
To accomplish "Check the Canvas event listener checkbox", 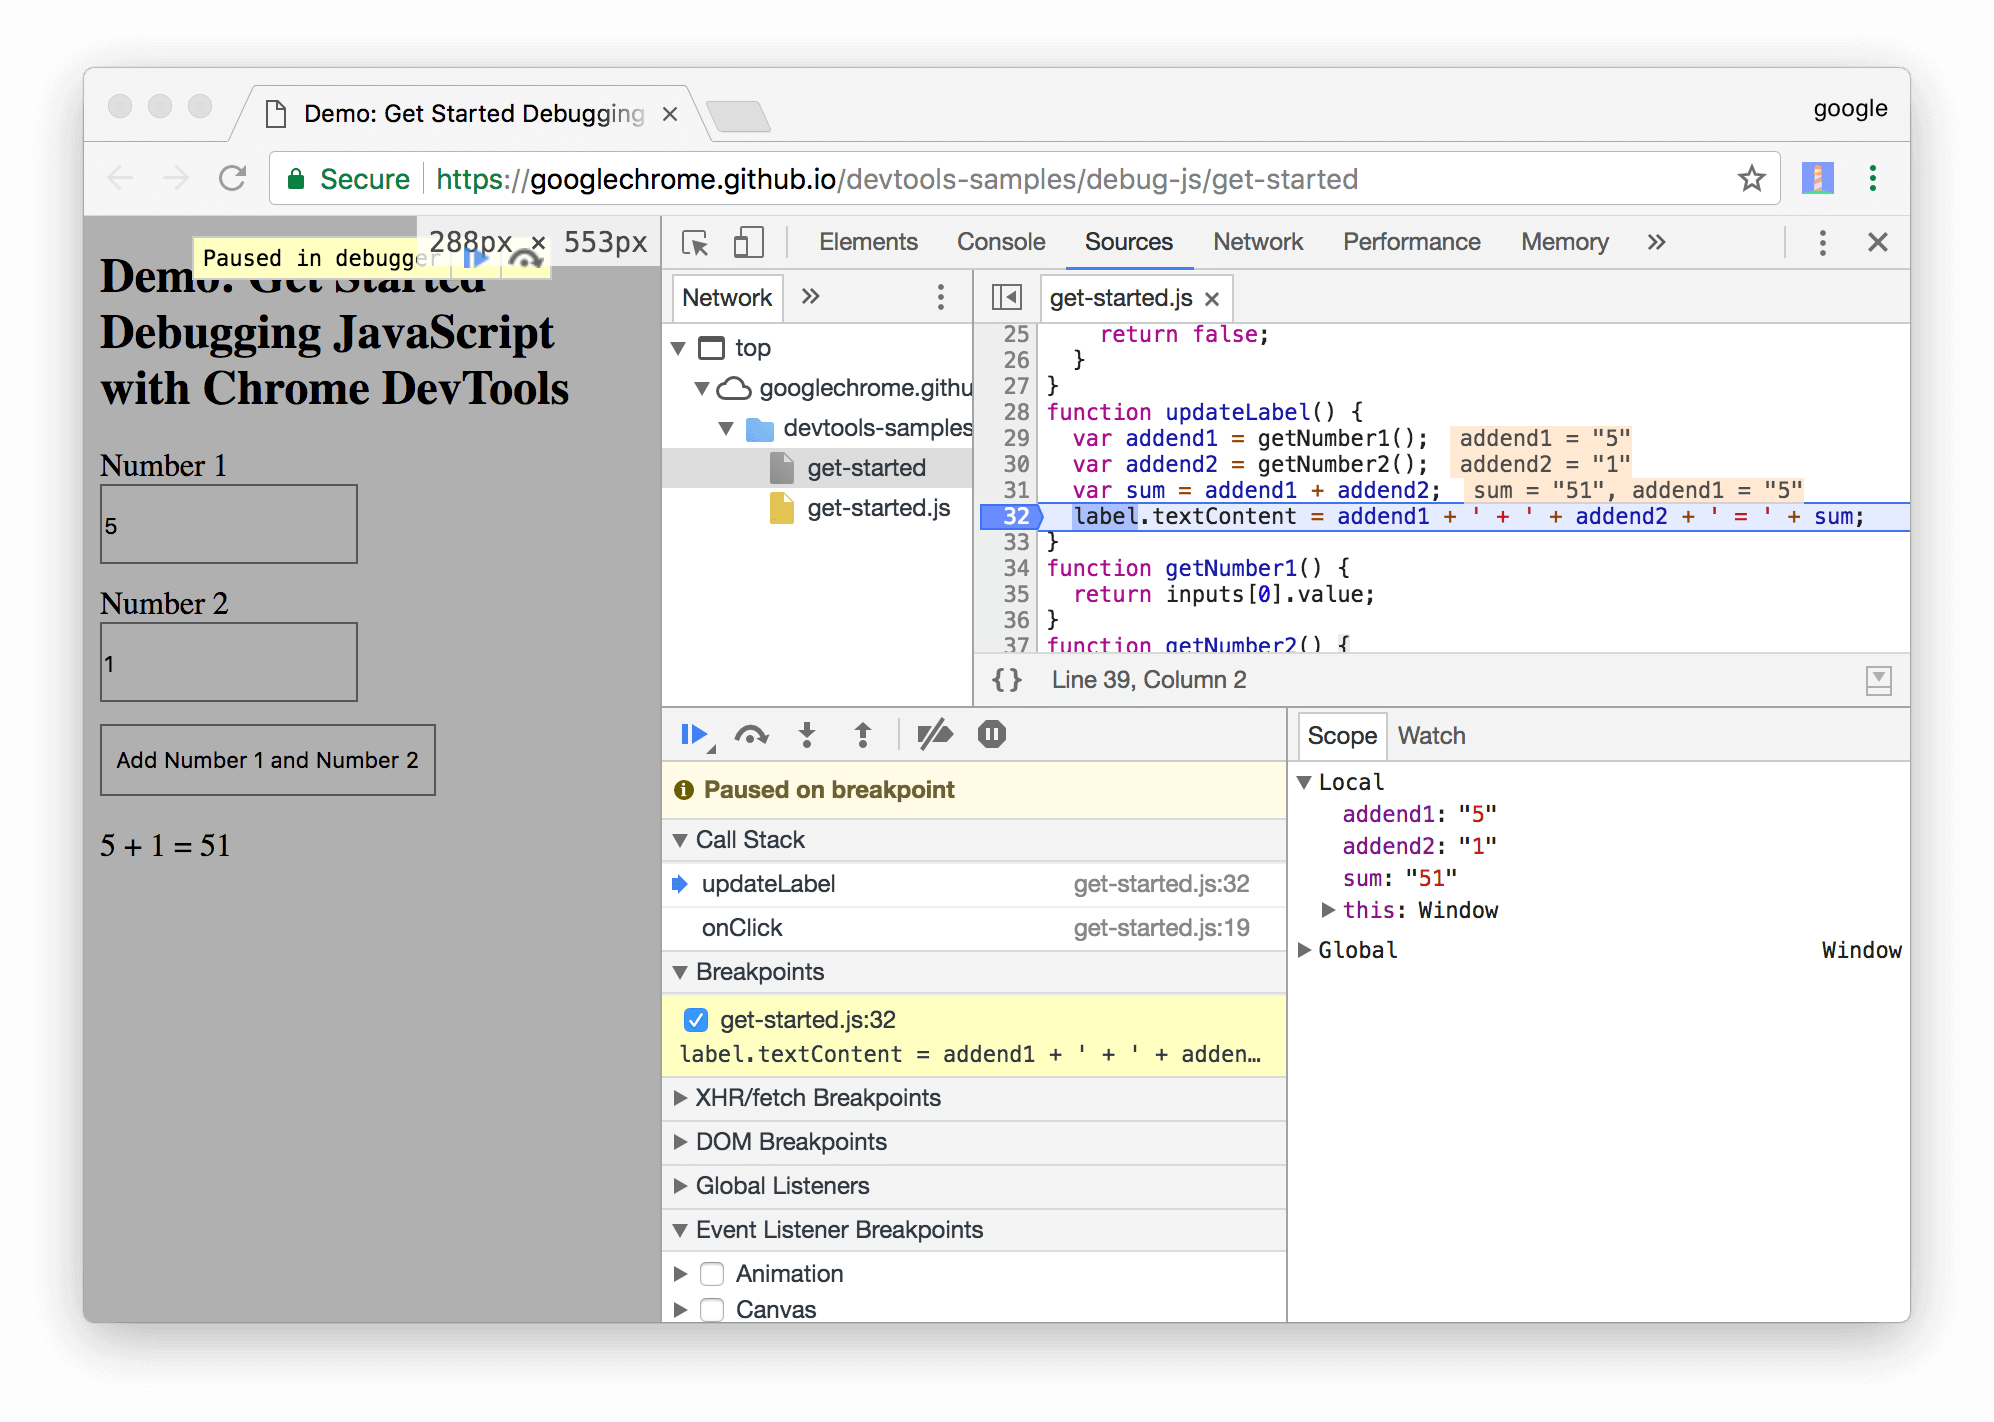I will click(x=712, y=1309).
